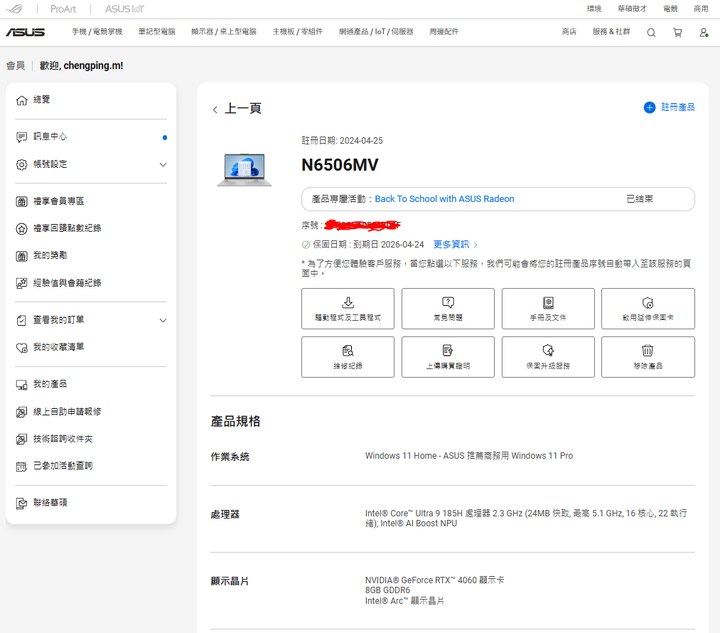Image resolution: width=720 pixels, height=633 pixels.
Task: Open the 驅動程式及工具程式 download tile
Action: pyautogui.click(x=348, y=308)
